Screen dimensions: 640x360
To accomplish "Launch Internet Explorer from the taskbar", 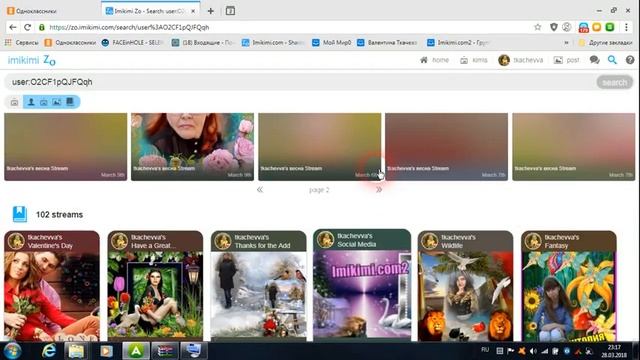I will pyautogui.click(x=49, y=351).
